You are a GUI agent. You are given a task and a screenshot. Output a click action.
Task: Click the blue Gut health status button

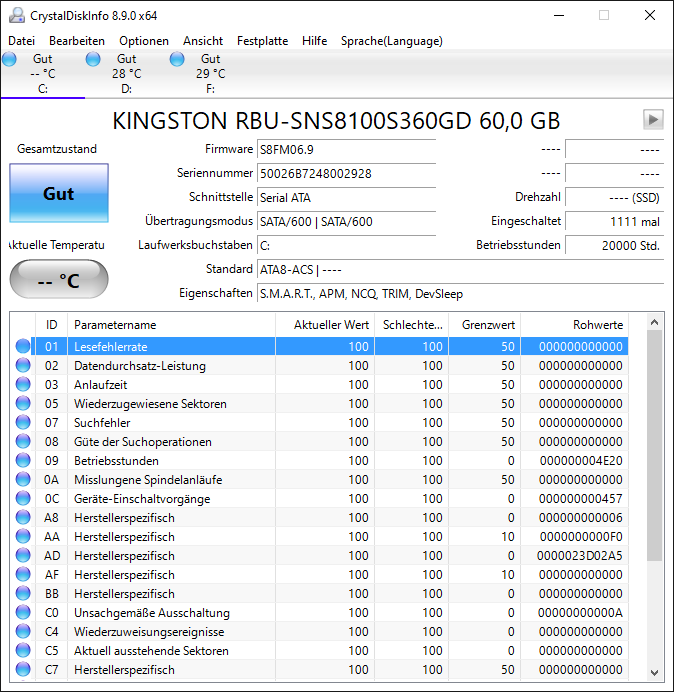pos(59,193)
